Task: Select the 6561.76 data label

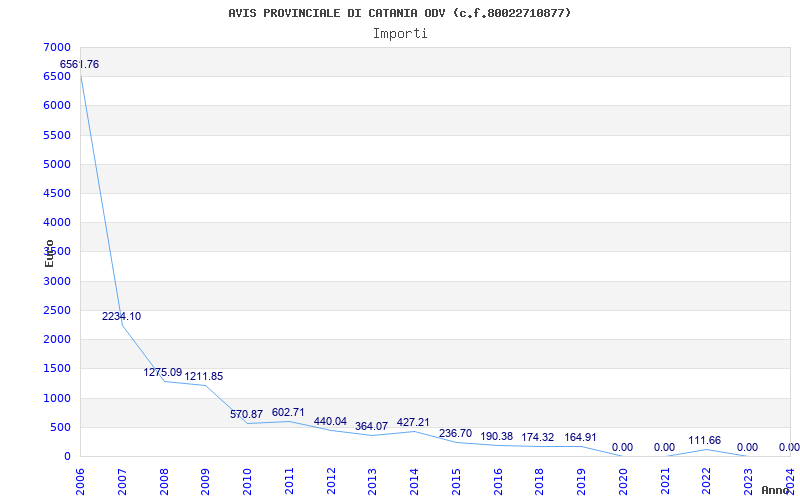Action: 80,64
